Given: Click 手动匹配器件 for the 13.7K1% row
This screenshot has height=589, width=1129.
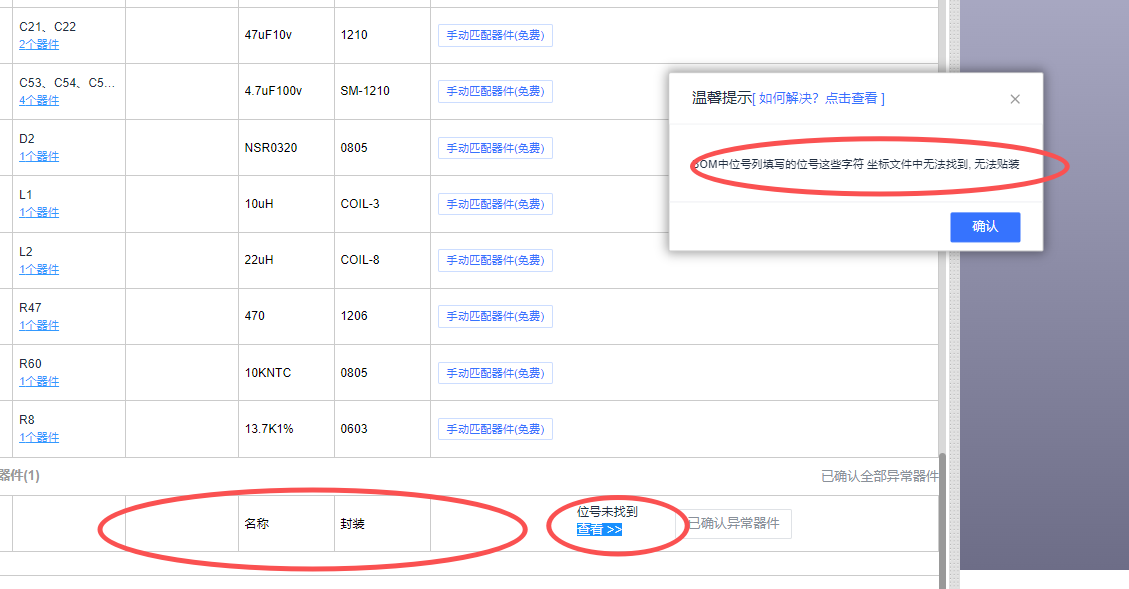Looking at the screenshot, I should [495, 429].
